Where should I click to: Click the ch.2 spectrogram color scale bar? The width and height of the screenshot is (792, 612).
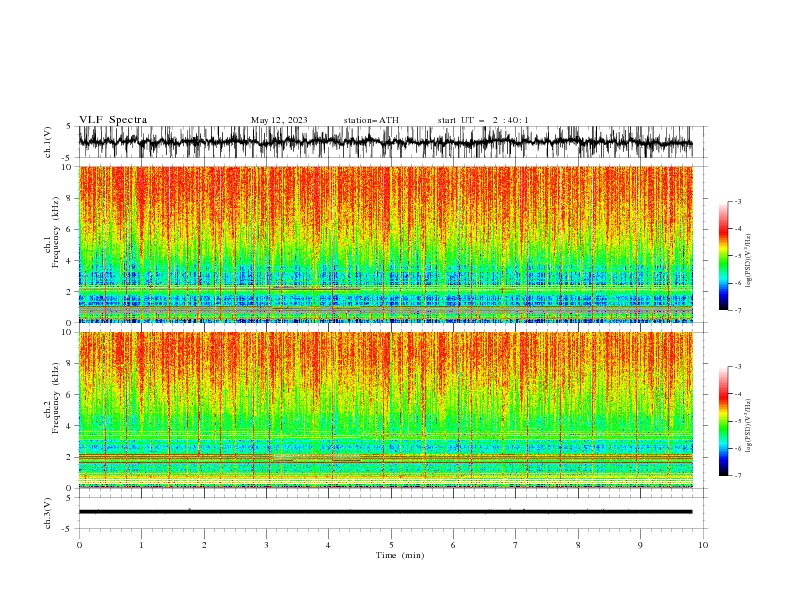tap(723, 421)
